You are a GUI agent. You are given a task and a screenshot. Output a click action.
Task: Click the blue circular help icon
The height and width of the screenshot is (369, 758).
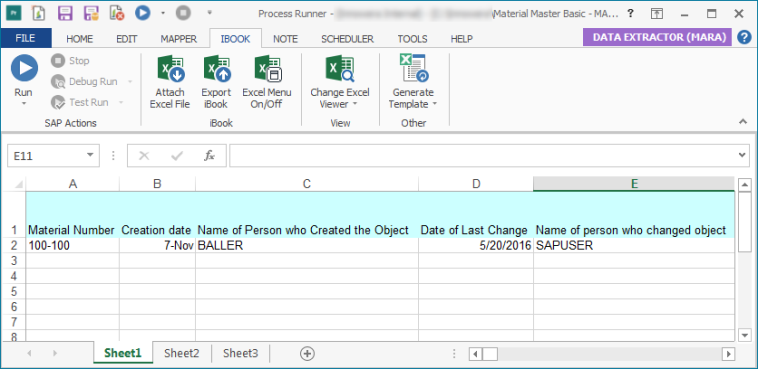tap(744, 37)
